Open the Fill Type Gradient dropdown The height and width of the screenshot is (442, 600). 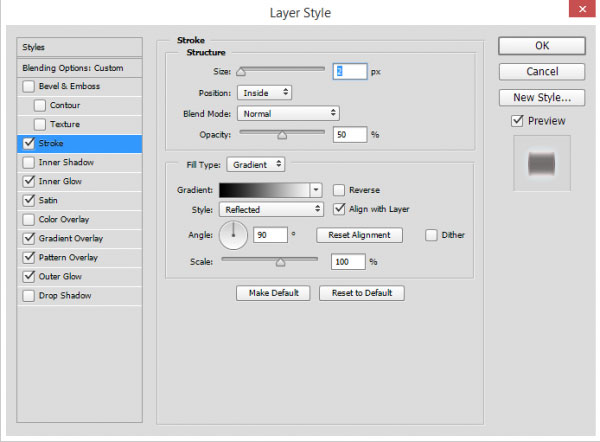[256, 164]
